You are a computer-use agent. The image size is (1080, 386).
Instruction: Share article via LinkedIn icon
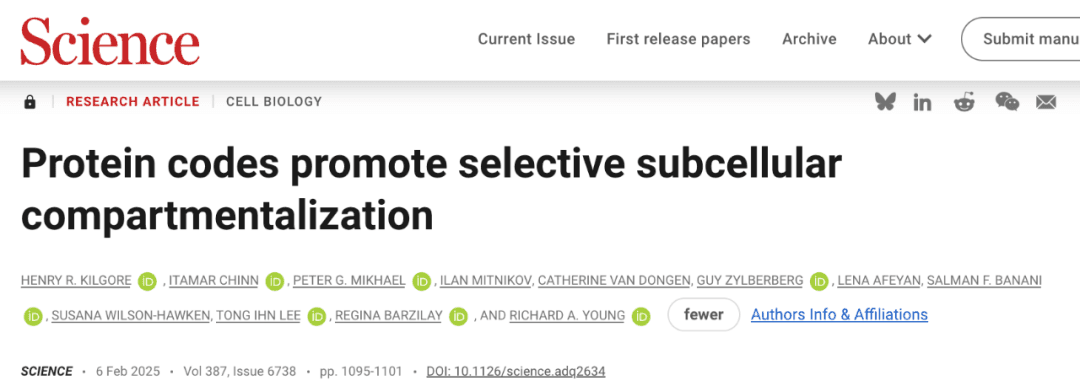tap(922, 103)
